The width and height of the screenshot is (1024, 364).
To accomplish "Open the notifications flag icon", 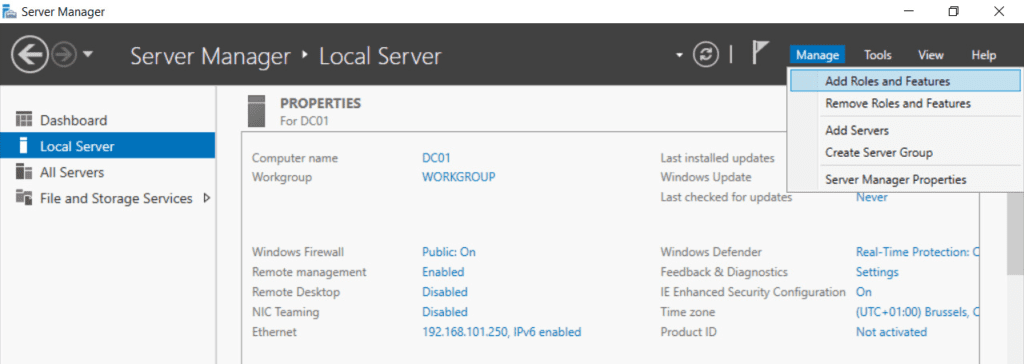I will coord(760,52).
